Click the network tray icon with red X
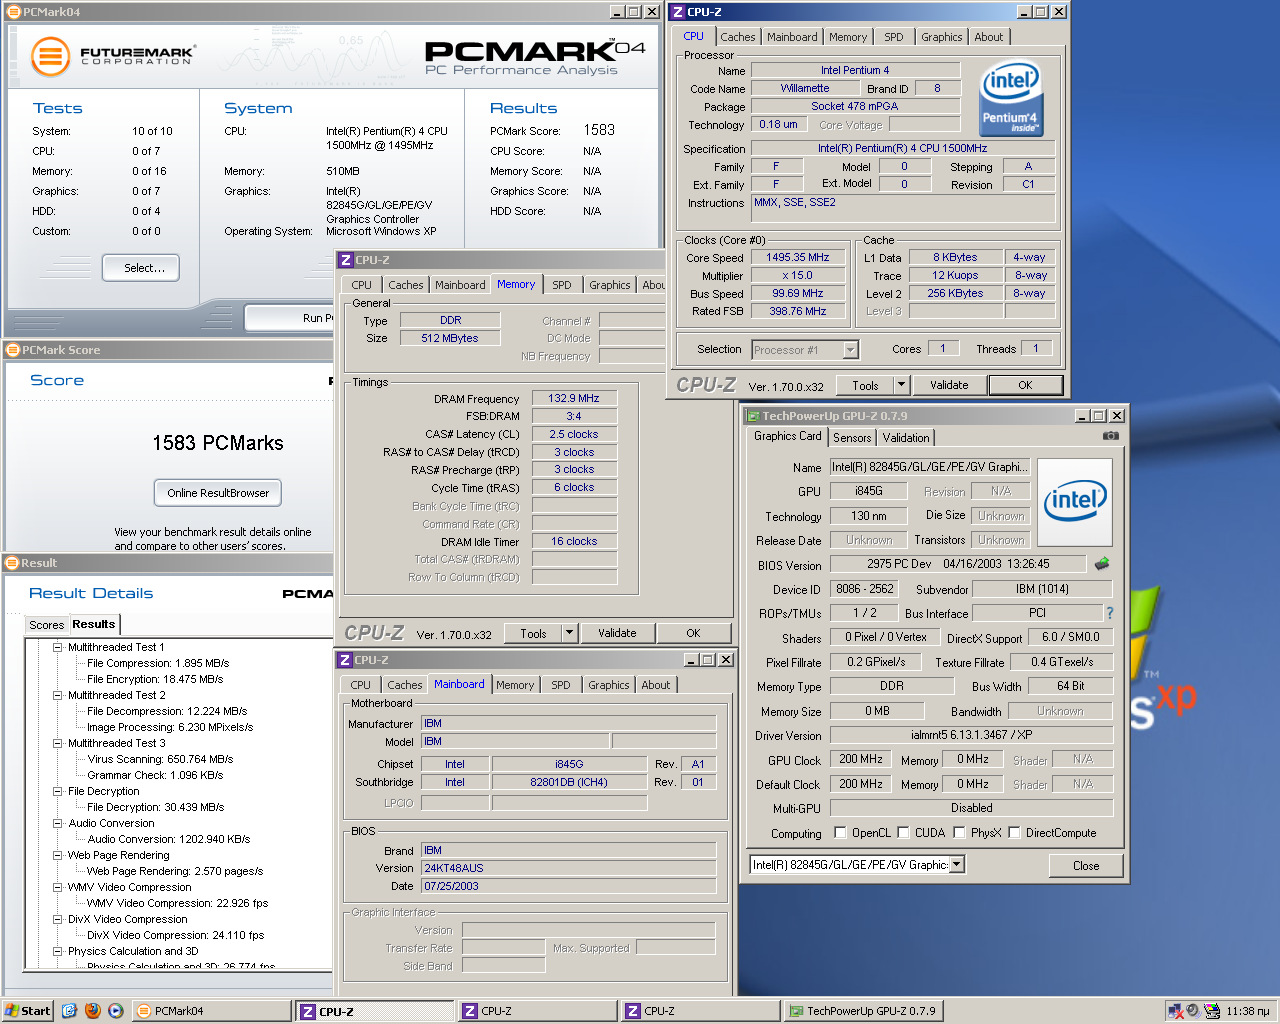 pos(1175,1011)
